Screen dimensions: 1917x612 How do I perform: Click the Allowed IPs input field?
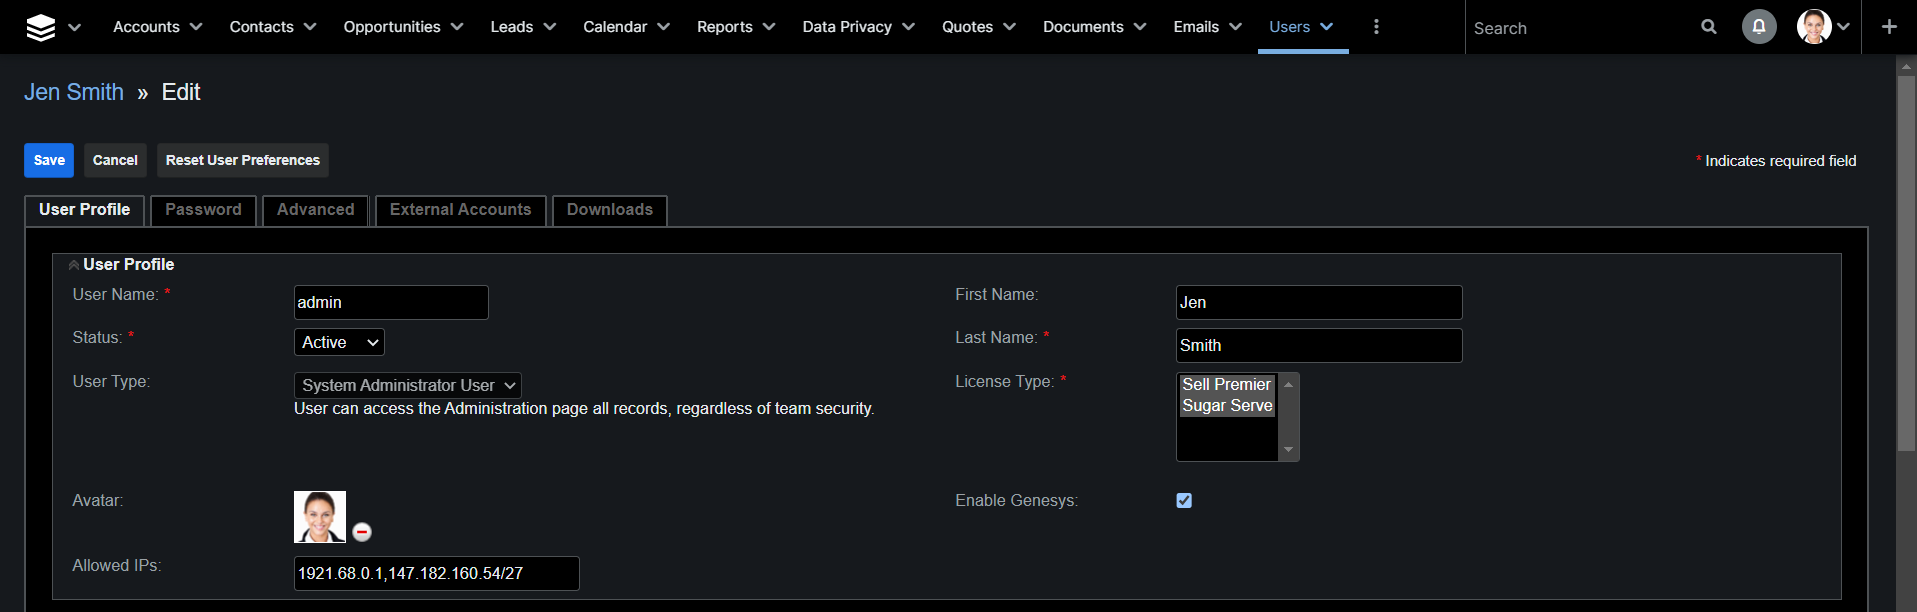(x=436, y=573)
